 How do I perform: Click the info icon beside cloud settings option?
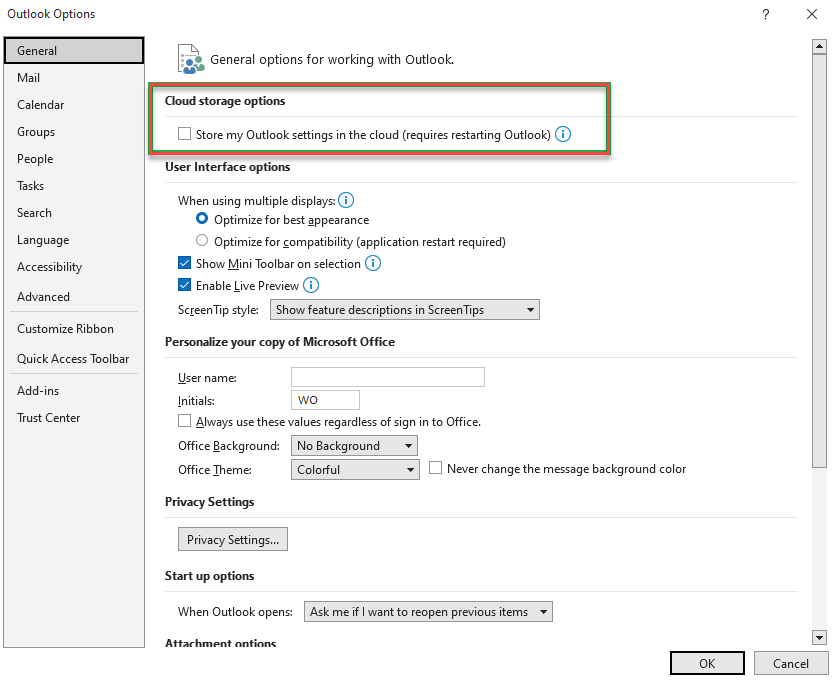coord(563,134)
